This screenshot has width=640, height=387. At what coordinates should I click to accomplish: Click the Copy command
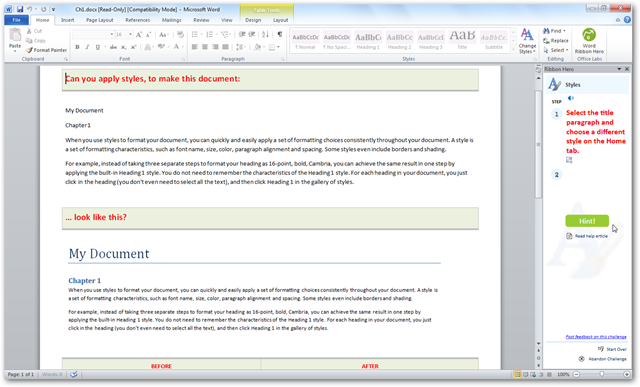coord(35,40)
